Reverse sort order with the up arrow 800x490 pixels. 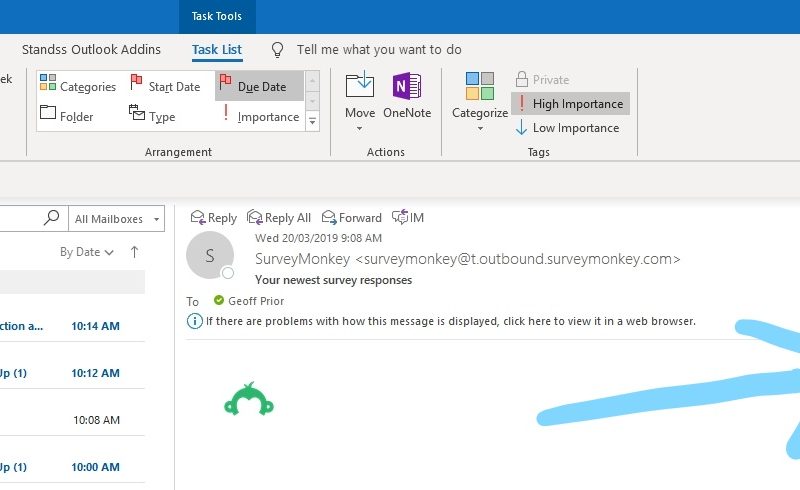tap(134, 252)
